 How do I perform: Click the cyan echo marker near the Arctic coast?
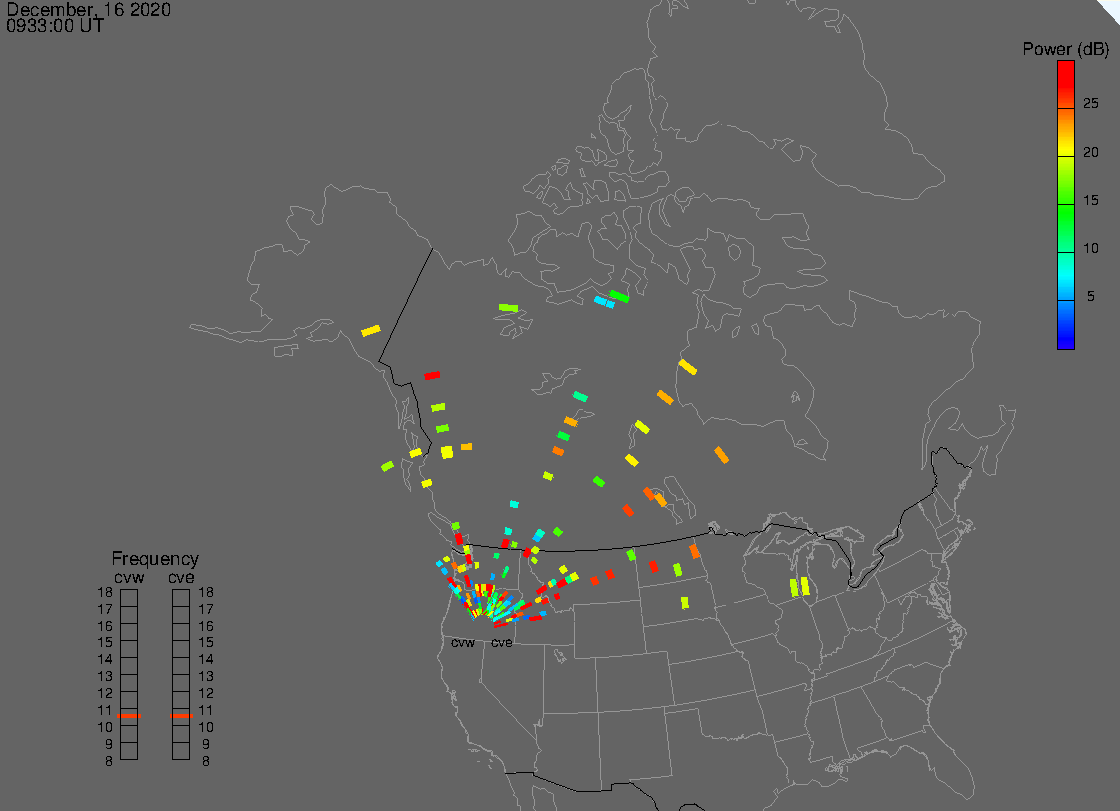tap(604, 302)
